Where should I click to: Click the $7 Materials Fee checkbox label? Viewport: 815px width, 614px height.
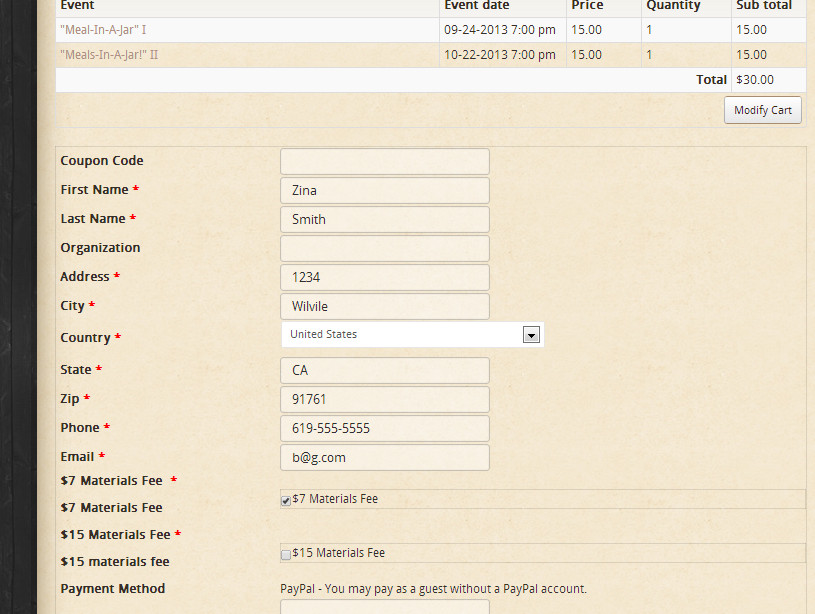(335, 499)
